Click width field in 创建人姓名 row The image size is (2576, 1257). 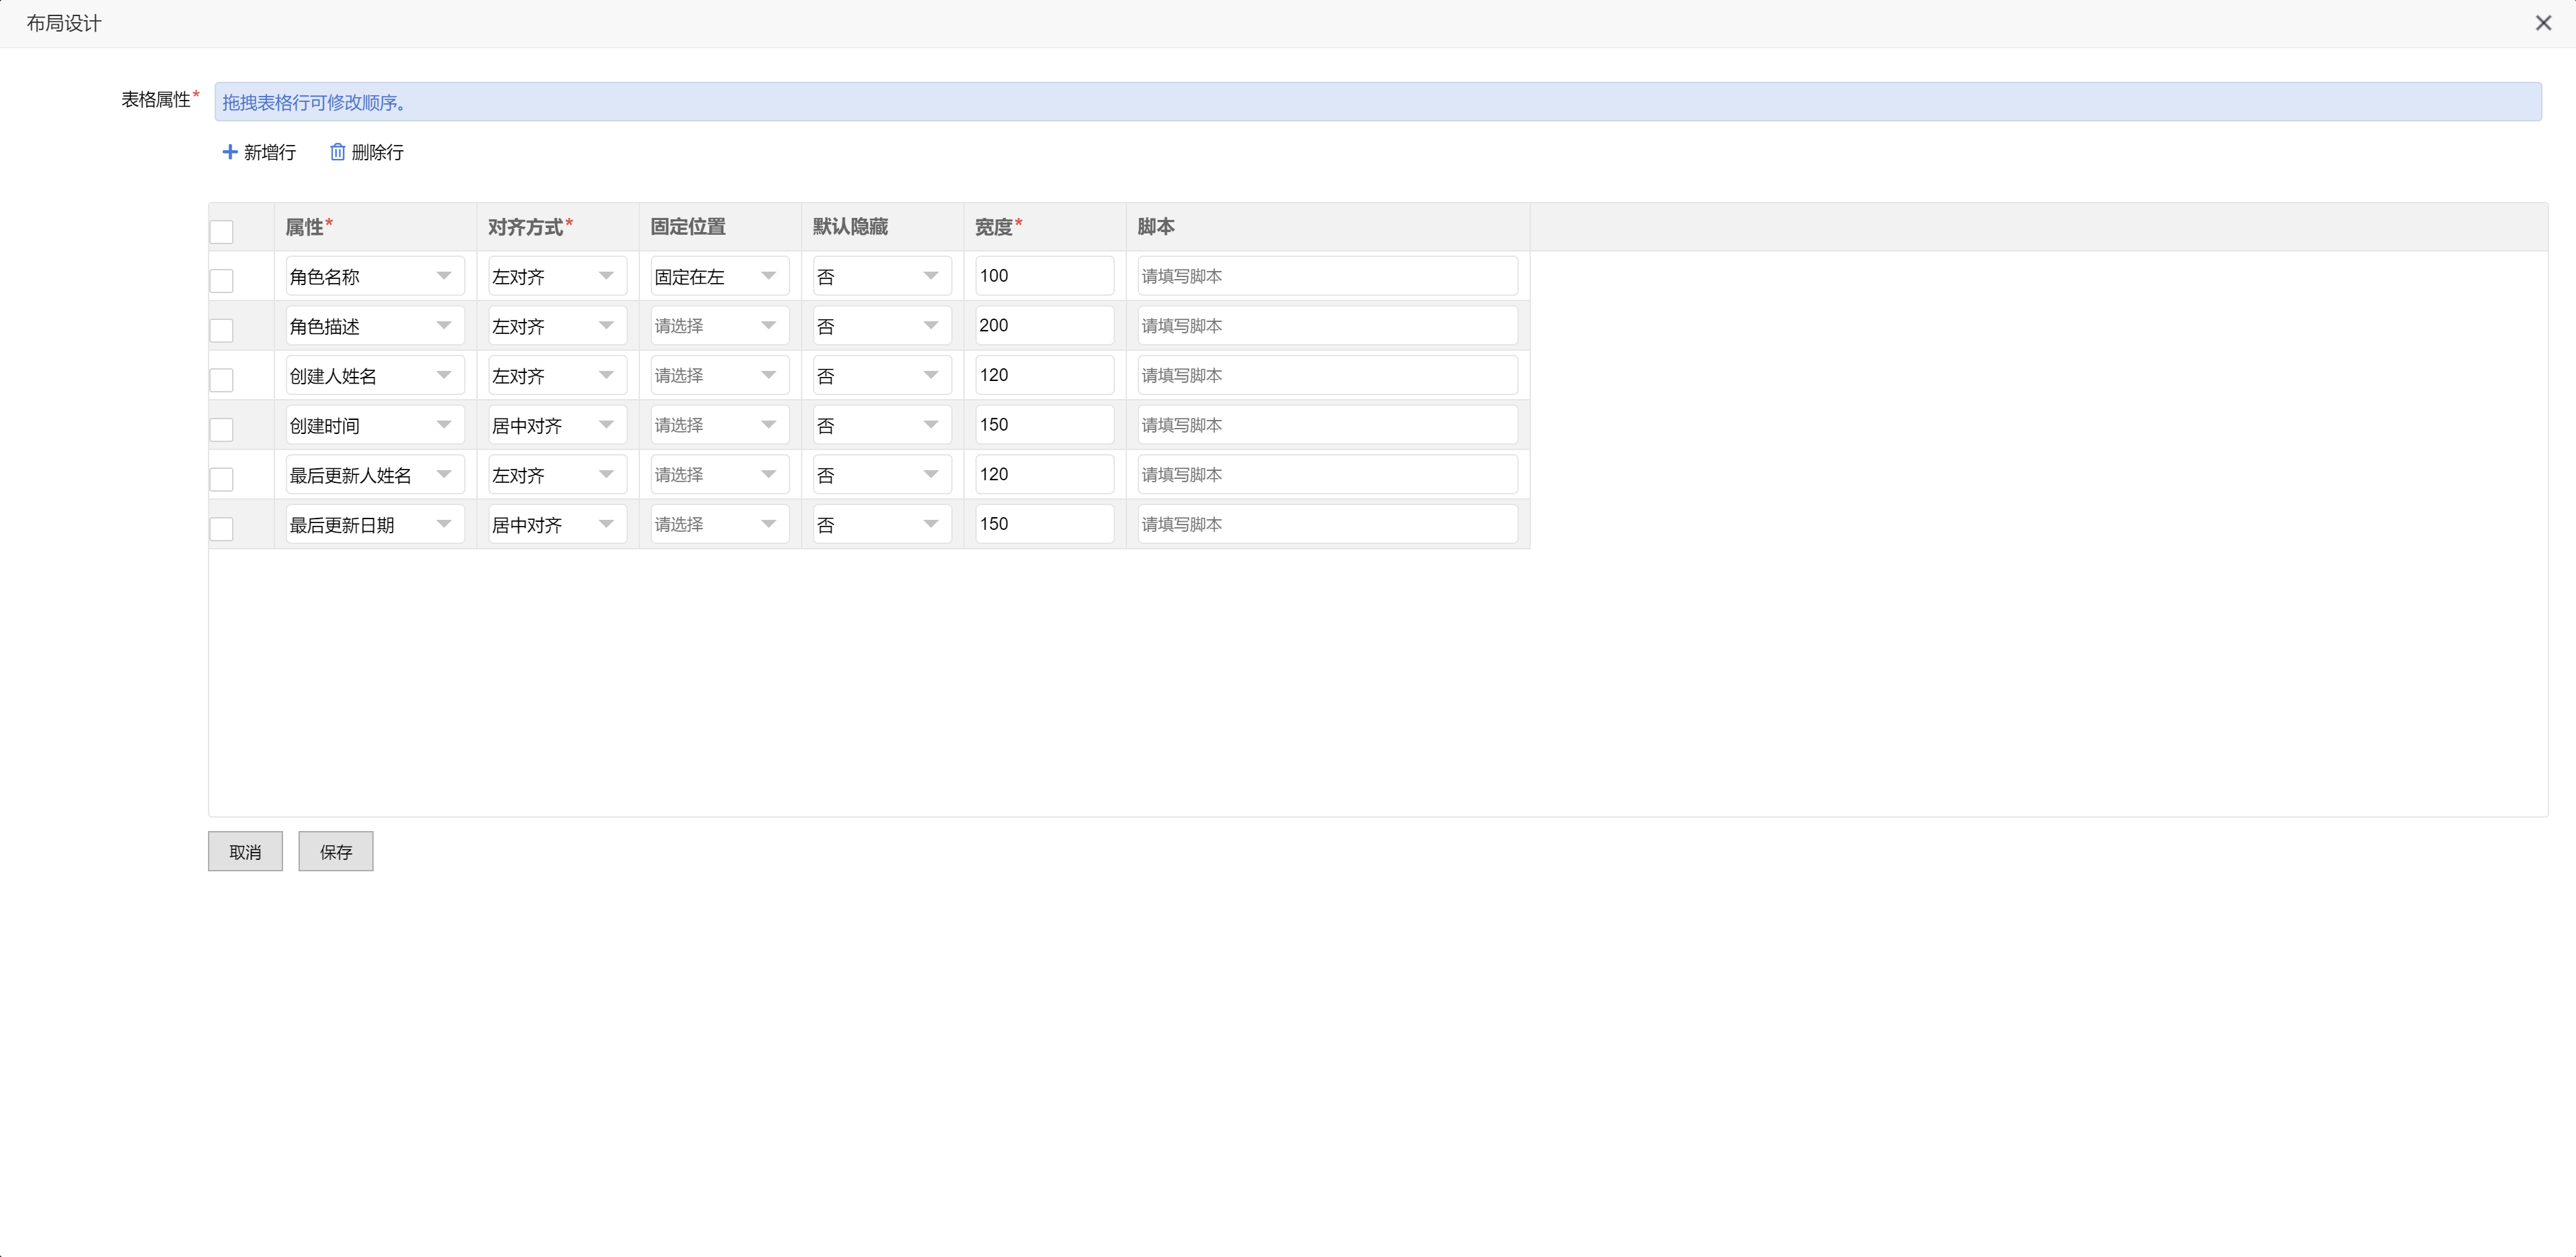[1045, 375]
